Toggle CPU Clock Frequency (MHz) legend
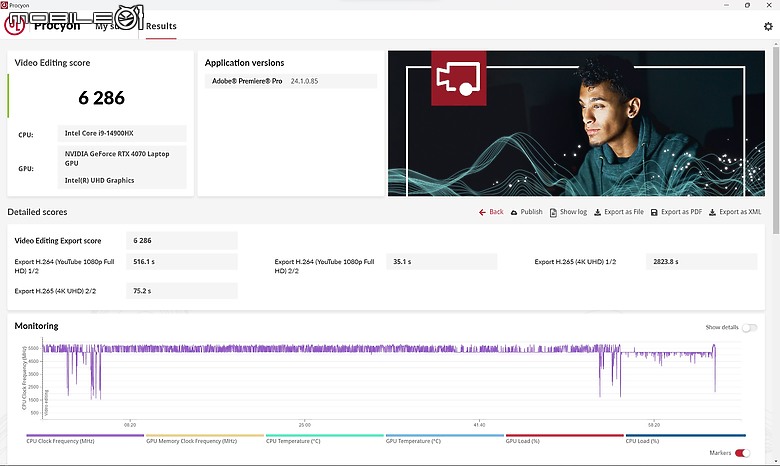This screenshot has width=780, height=466. 85,439
